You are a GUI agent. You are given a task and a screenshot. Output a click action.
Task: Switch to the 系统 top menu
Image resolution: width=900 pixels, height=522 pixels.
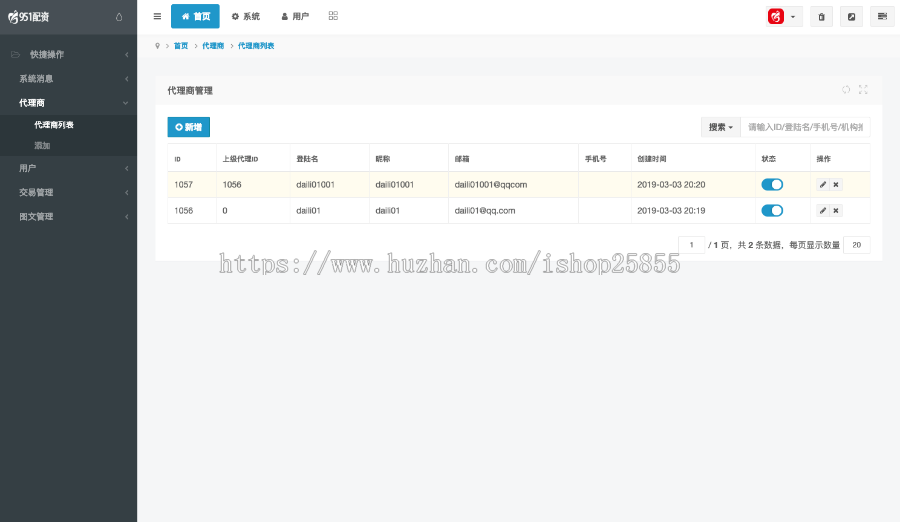click(246, 17)
